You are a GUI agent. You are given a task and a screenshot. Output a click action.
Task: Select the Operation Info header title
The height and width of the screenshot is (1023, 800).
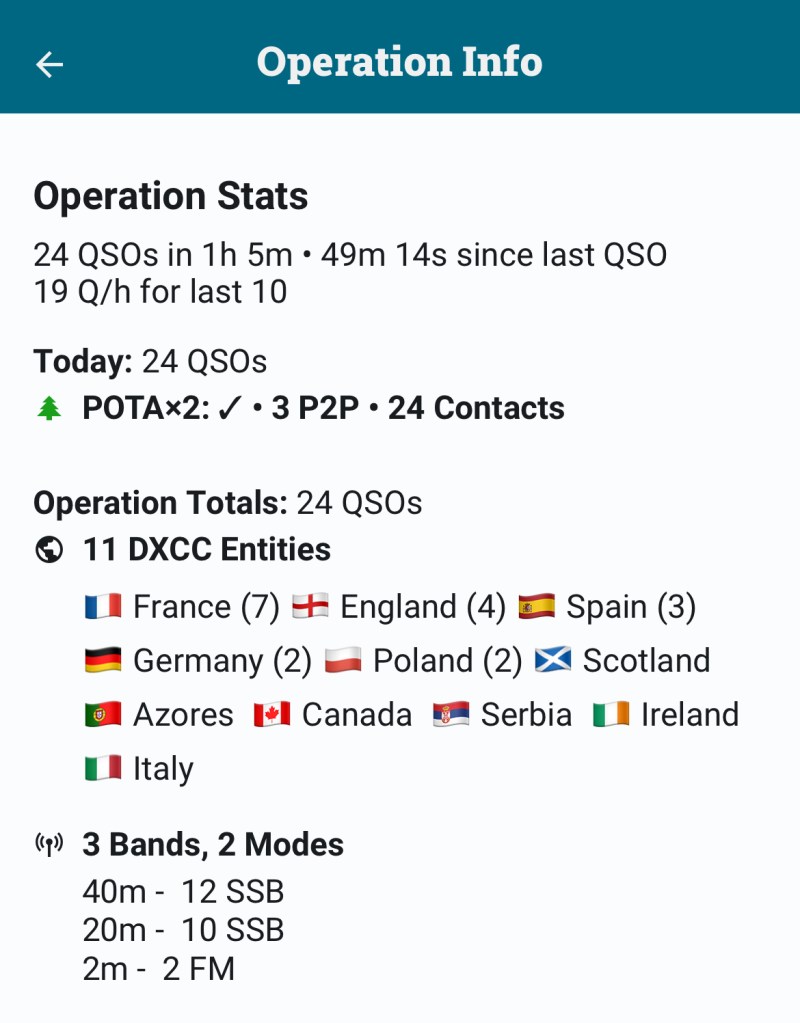pyautogui.click(x=399, y=62)
